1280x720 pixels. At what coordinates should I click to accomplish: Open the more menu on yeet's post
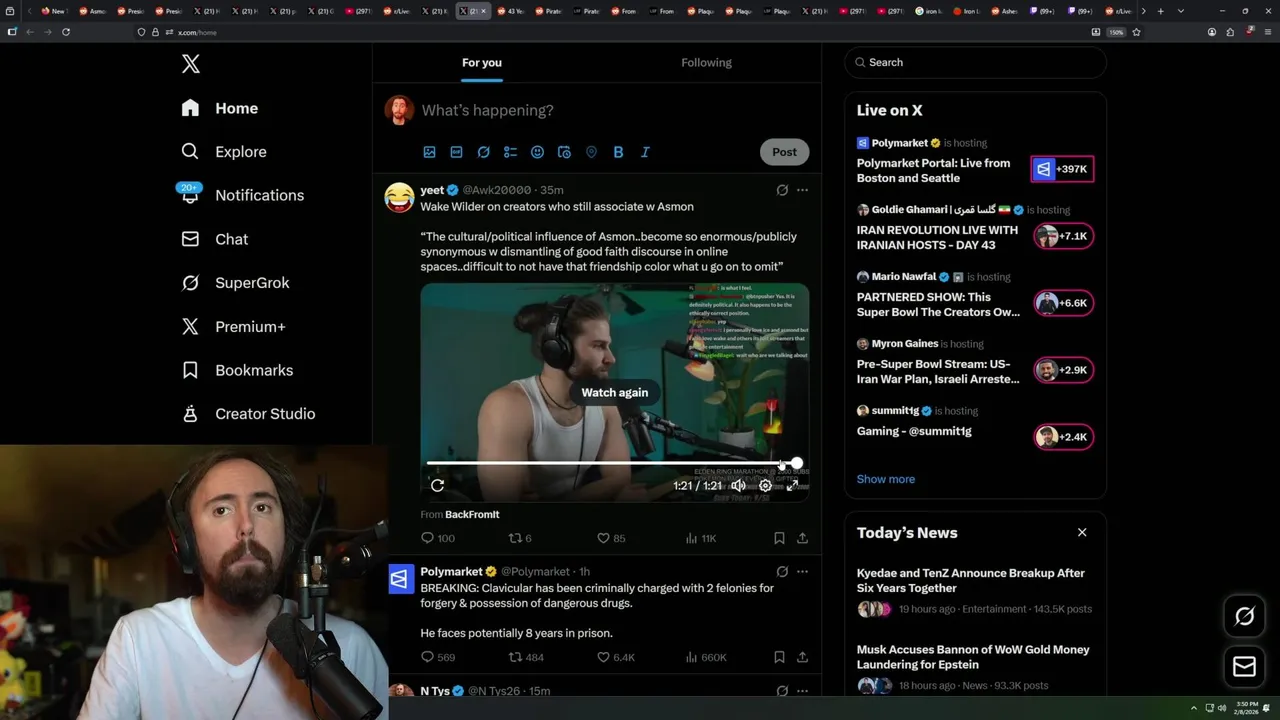802,190
